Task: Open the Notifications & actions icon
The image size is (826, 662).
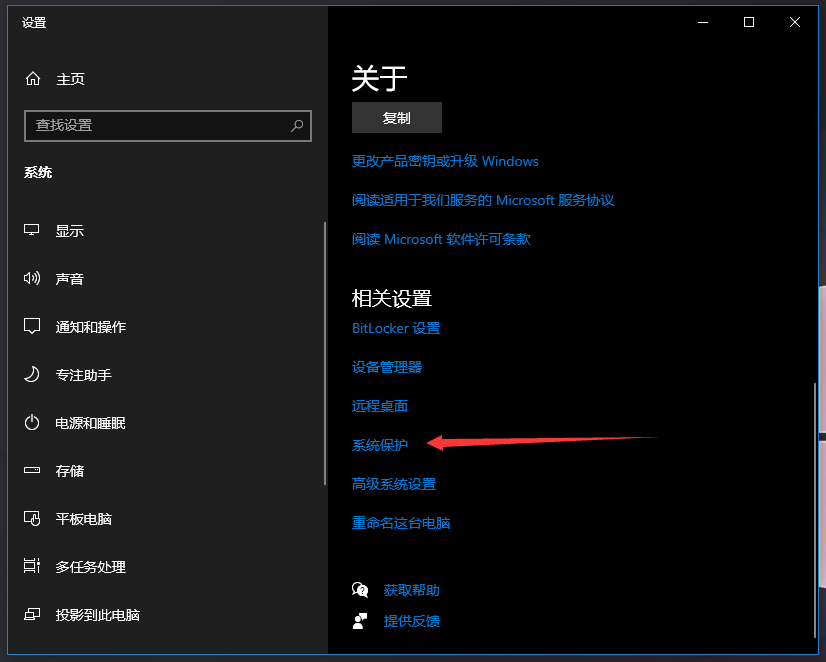Action: tap(32, 327)
